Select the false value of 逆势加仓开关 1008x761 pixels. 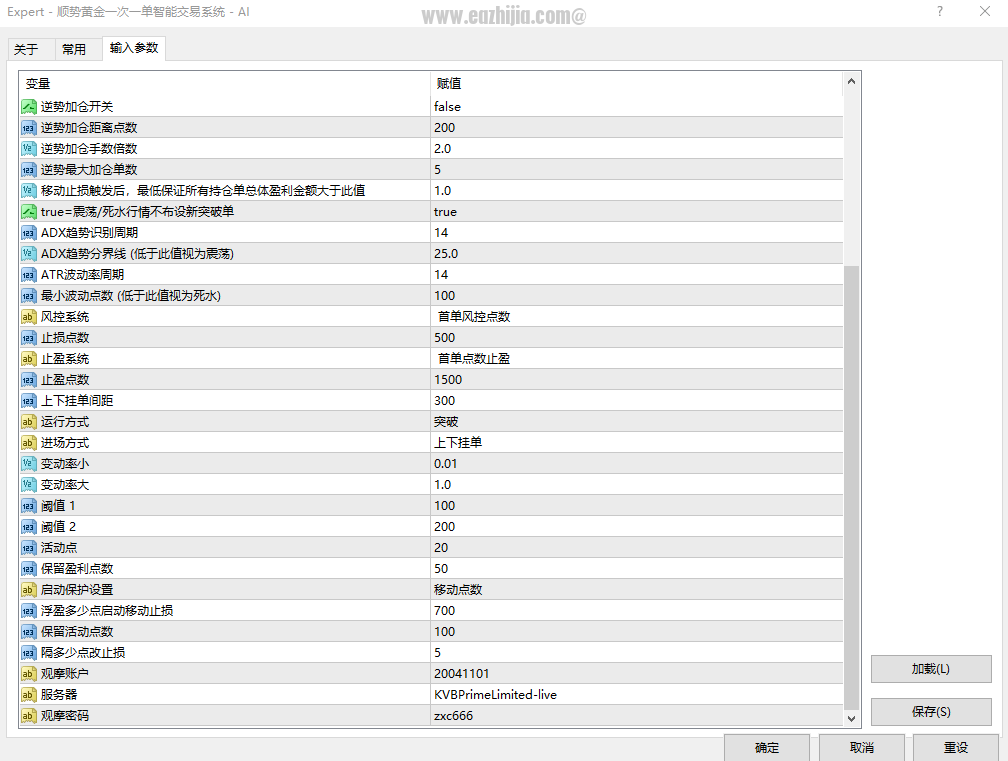click(x=447, y=107)
